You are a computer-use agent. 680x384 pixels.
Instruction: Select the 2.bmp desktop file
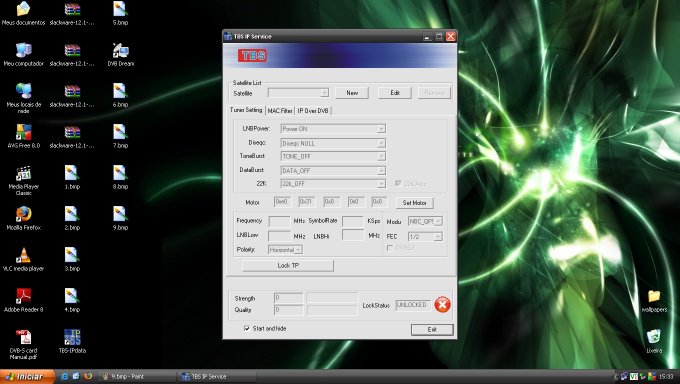[72, 218]
